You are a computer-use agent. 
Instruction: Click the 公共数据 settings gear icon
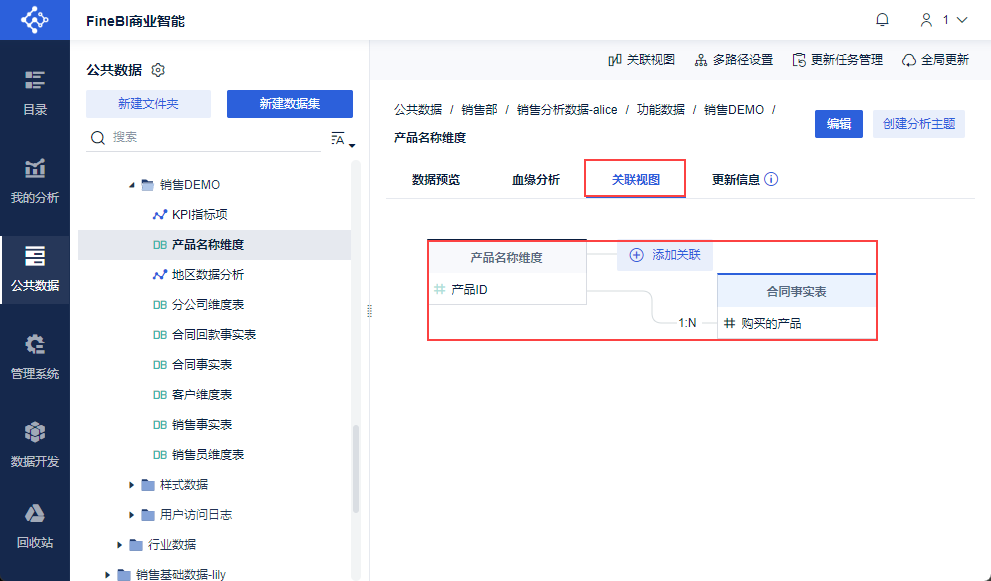(x=158, y=70)
